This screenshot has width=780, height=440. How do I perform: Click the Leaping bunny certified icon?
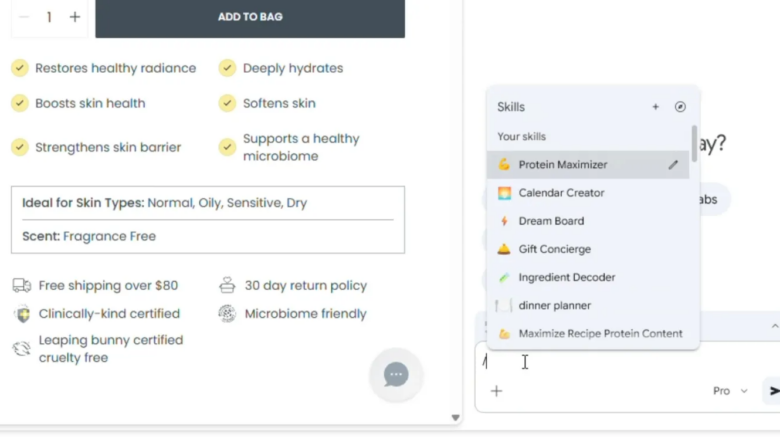pyautogui.click(x=22, y=349)
